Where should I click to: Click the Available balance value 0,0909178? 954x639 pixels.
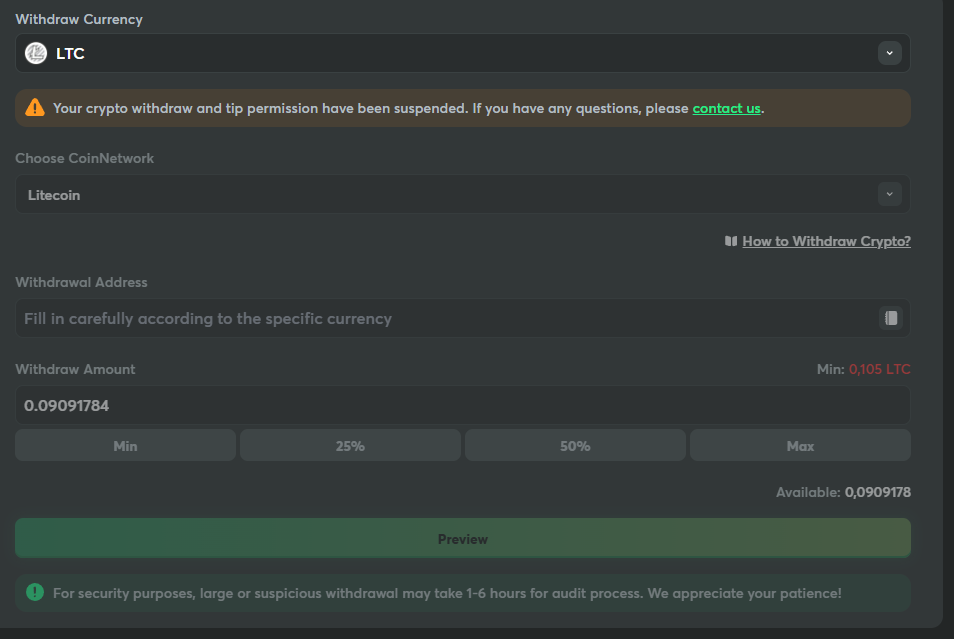tap(877, 492)
